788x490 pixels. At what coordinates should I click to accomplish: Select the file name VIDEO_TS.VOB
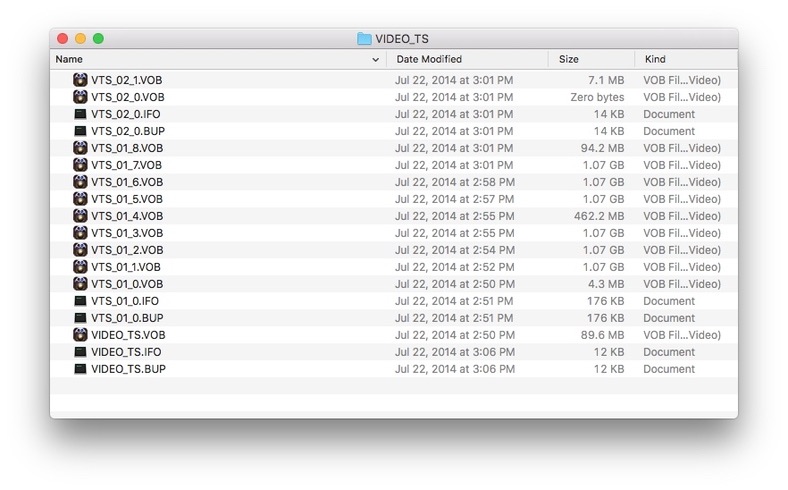tap(128, 335)
